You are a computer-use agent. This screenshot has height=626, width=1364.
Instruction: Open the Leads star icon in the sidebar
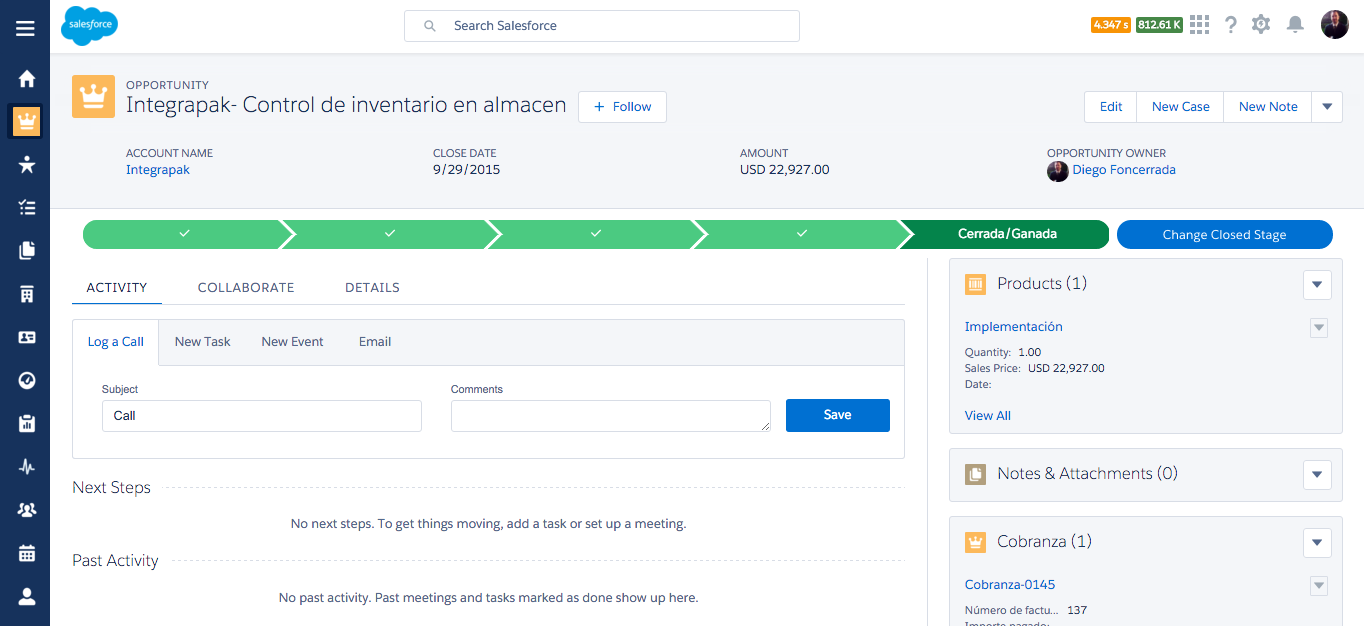coord(27,164)
